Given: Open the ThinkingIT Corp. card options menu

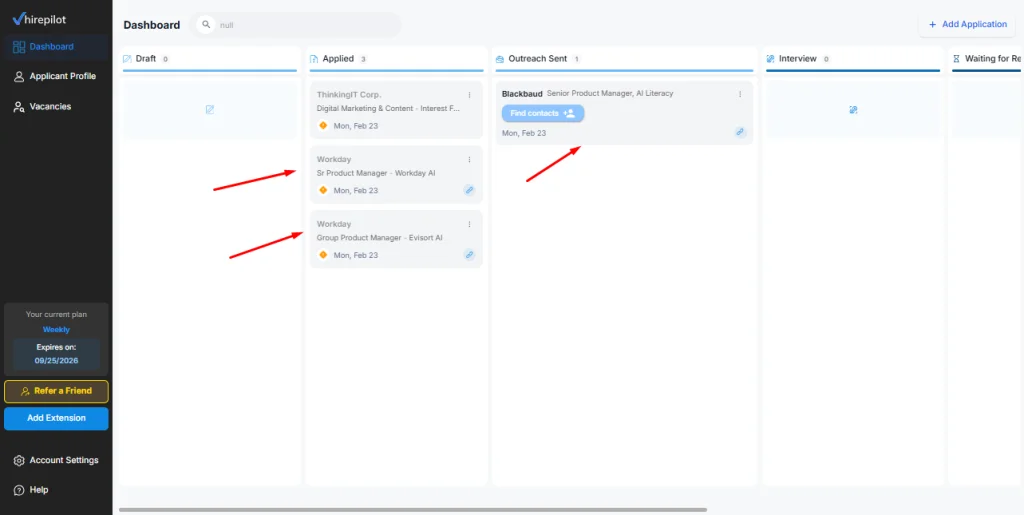Looking at the screenshot, I should click(469, 95).
